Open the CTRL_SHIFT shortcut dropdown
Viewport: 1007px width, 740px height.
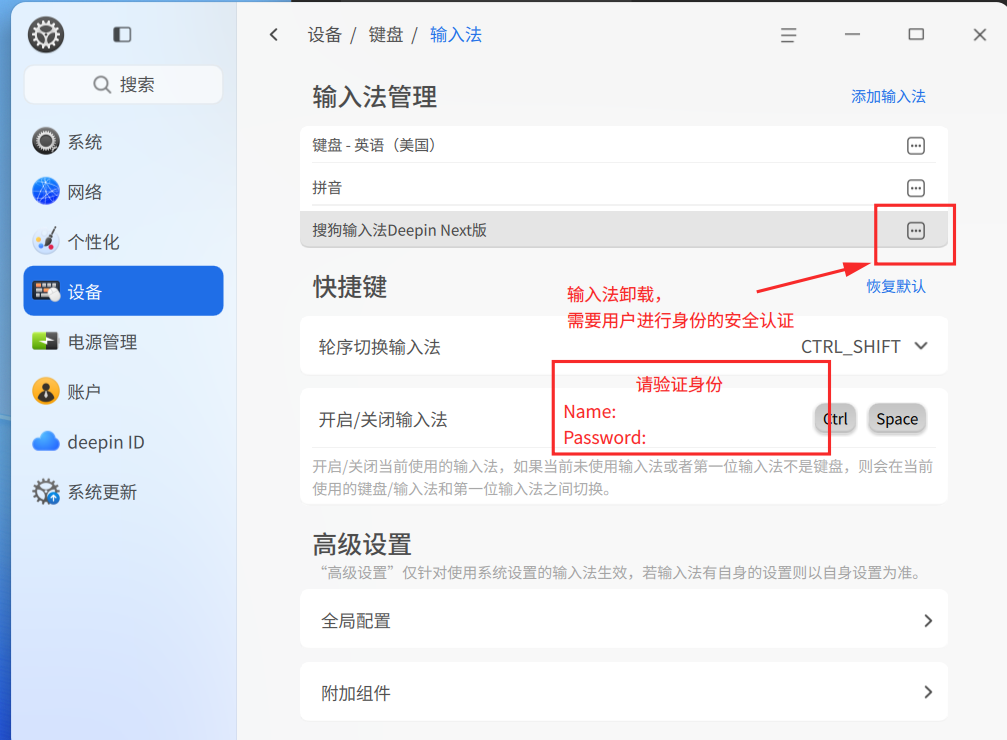tap(864, 347)
